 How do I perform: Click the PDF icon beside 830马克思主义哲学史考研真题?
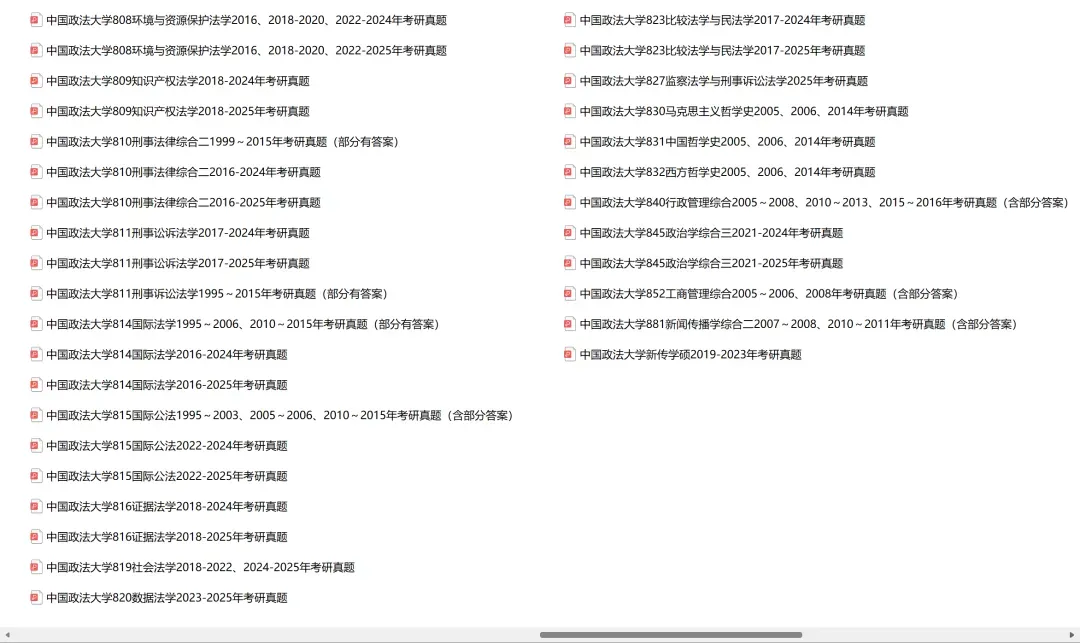570,110
